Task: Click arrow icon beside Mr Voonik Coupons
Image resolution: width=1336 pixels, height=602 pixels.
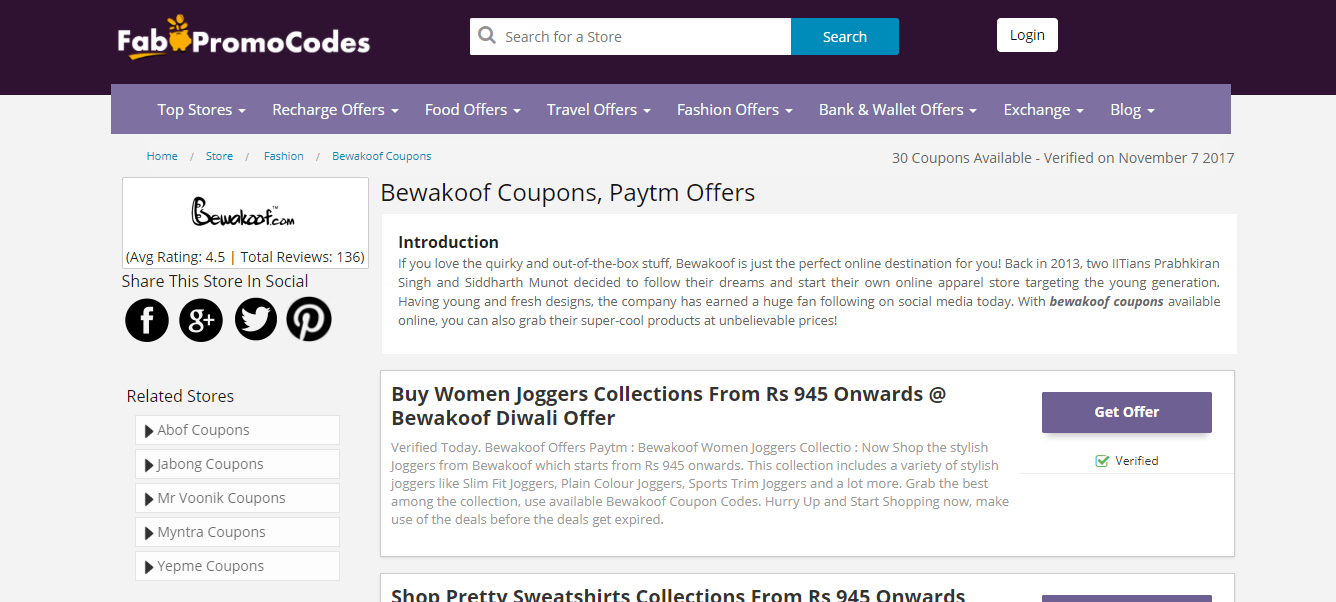Action: (149, 499)
